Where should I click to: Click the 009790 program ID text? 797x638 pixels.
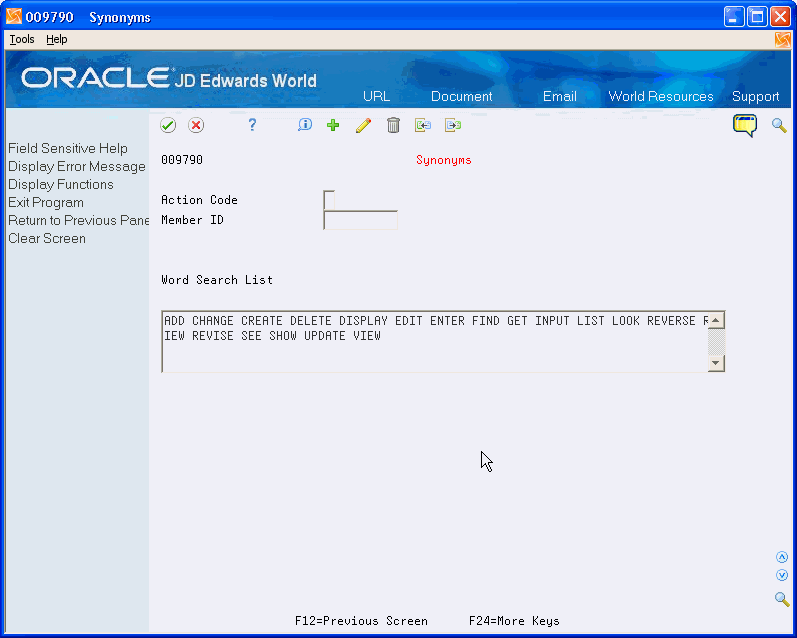coord(182,160)
